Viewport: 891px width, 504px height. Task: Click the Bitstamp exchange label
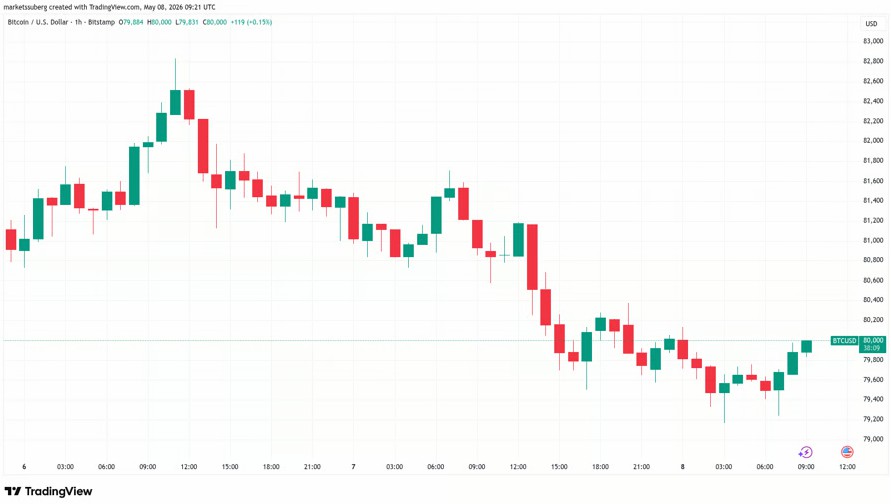click(102, 22)
